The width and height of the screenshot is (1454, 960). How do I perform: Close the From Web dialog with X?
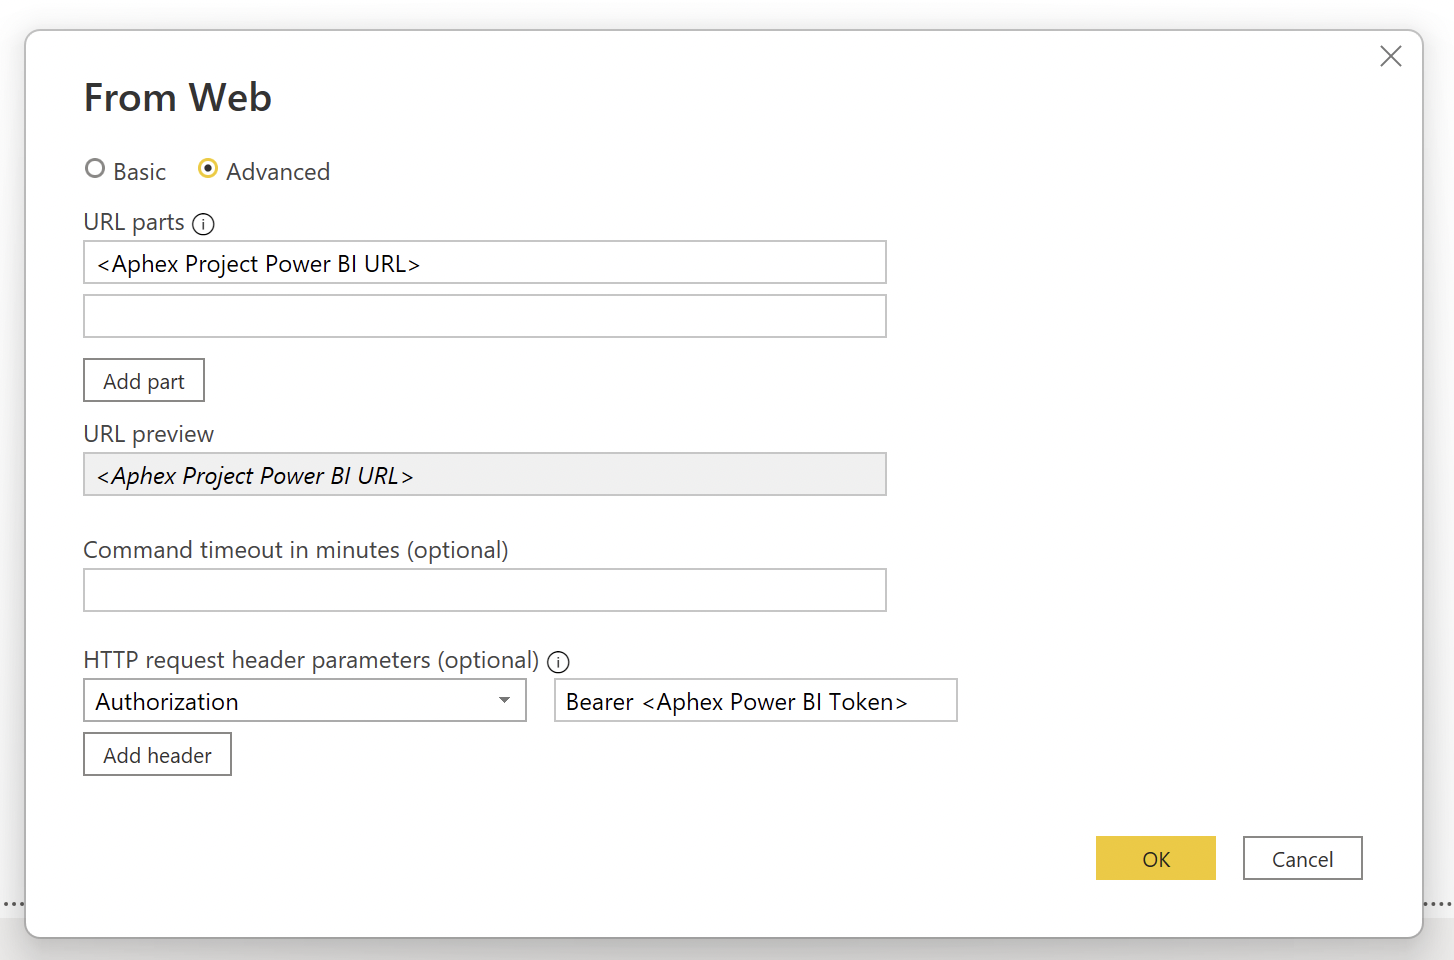click(x=1390, y=57)
